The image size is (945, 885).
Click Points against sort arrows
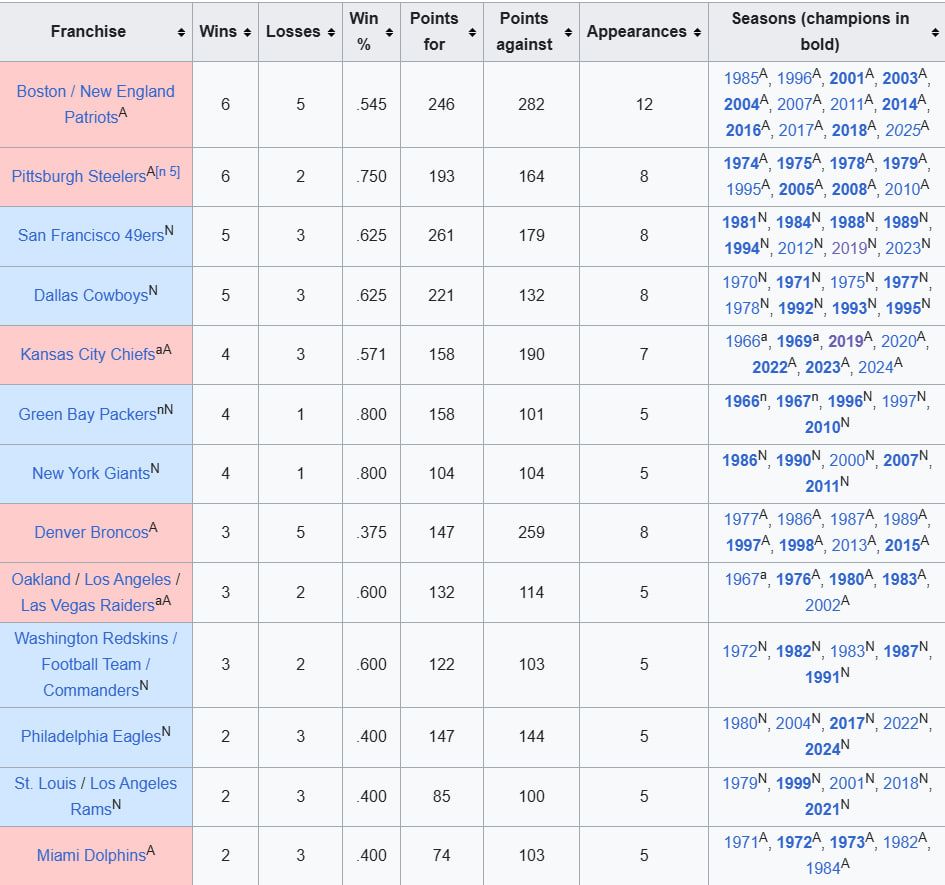pos(567,32)
